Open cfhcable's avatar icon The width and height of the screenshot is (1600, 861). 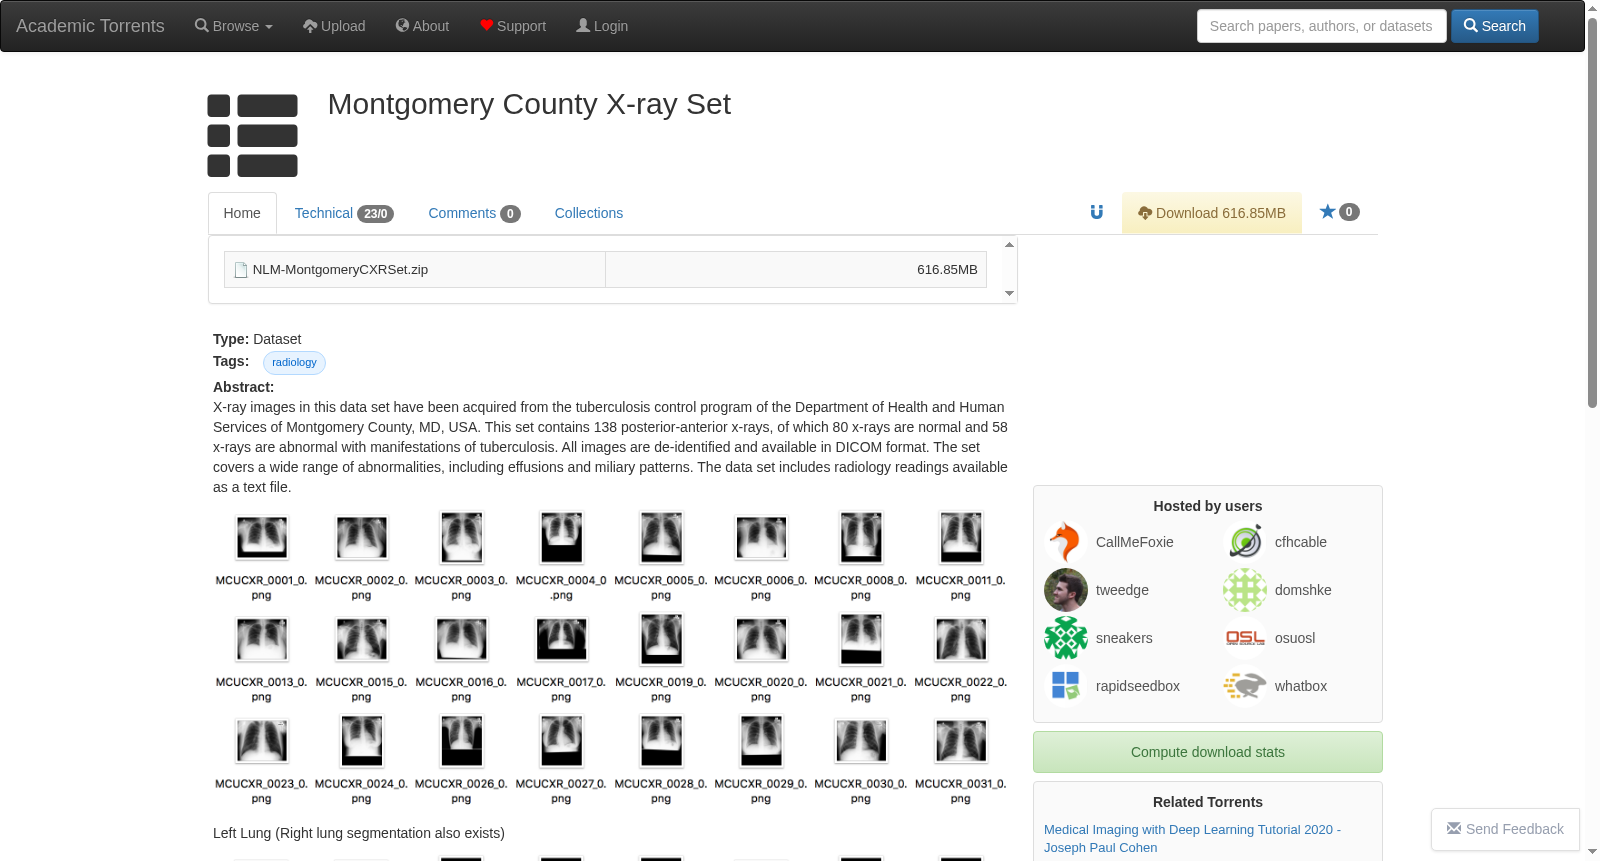[x=1245, y=542]
